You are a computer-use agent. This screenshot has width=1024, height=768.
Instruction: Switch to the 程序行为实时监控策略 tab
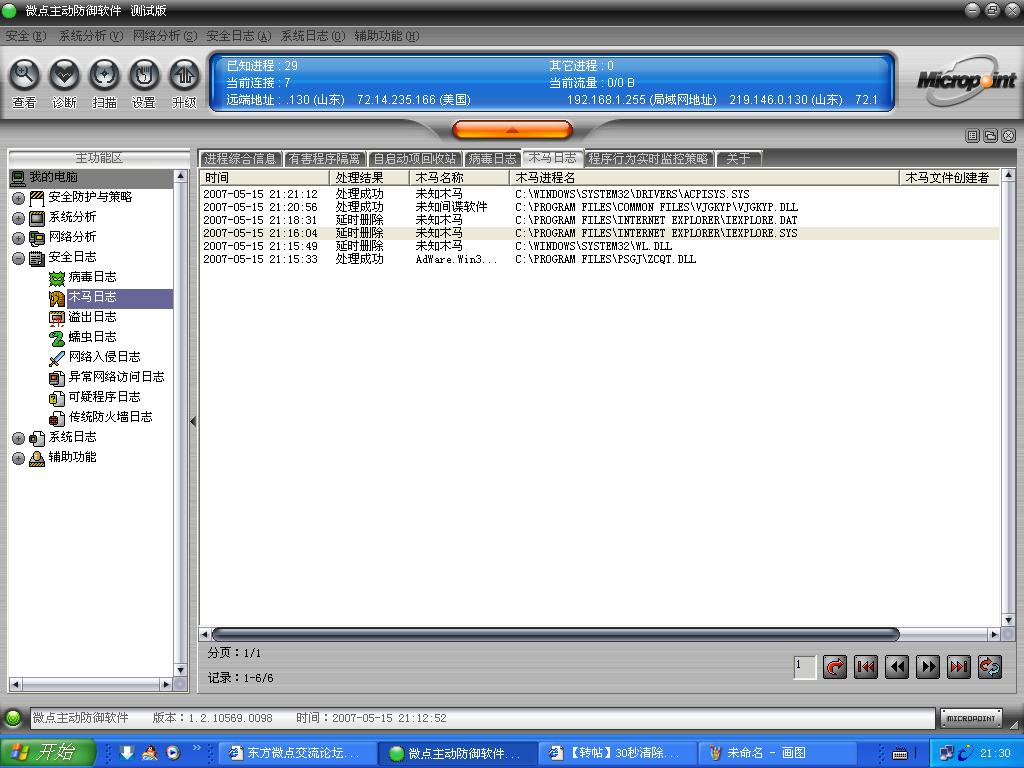[x=648, y=159]
